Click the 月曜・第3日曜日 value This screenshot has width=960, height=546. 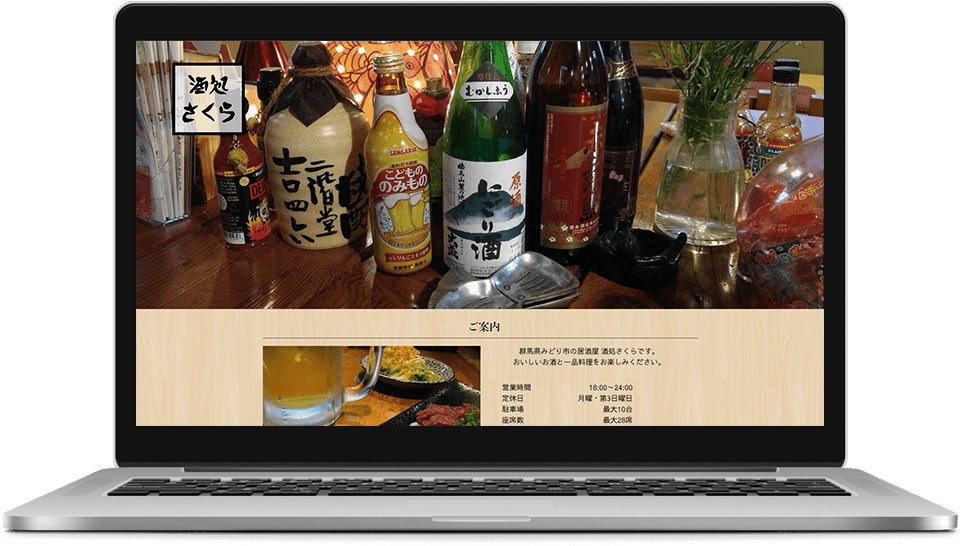coord(605,398)
